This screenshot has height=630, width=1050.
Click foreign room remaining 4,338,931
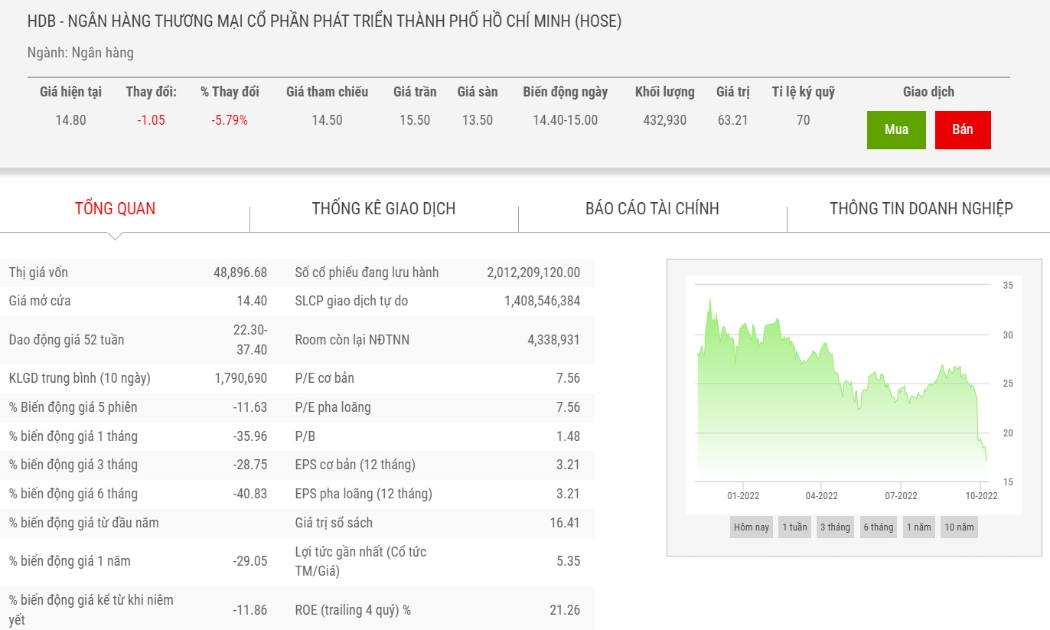click(553, 340)
